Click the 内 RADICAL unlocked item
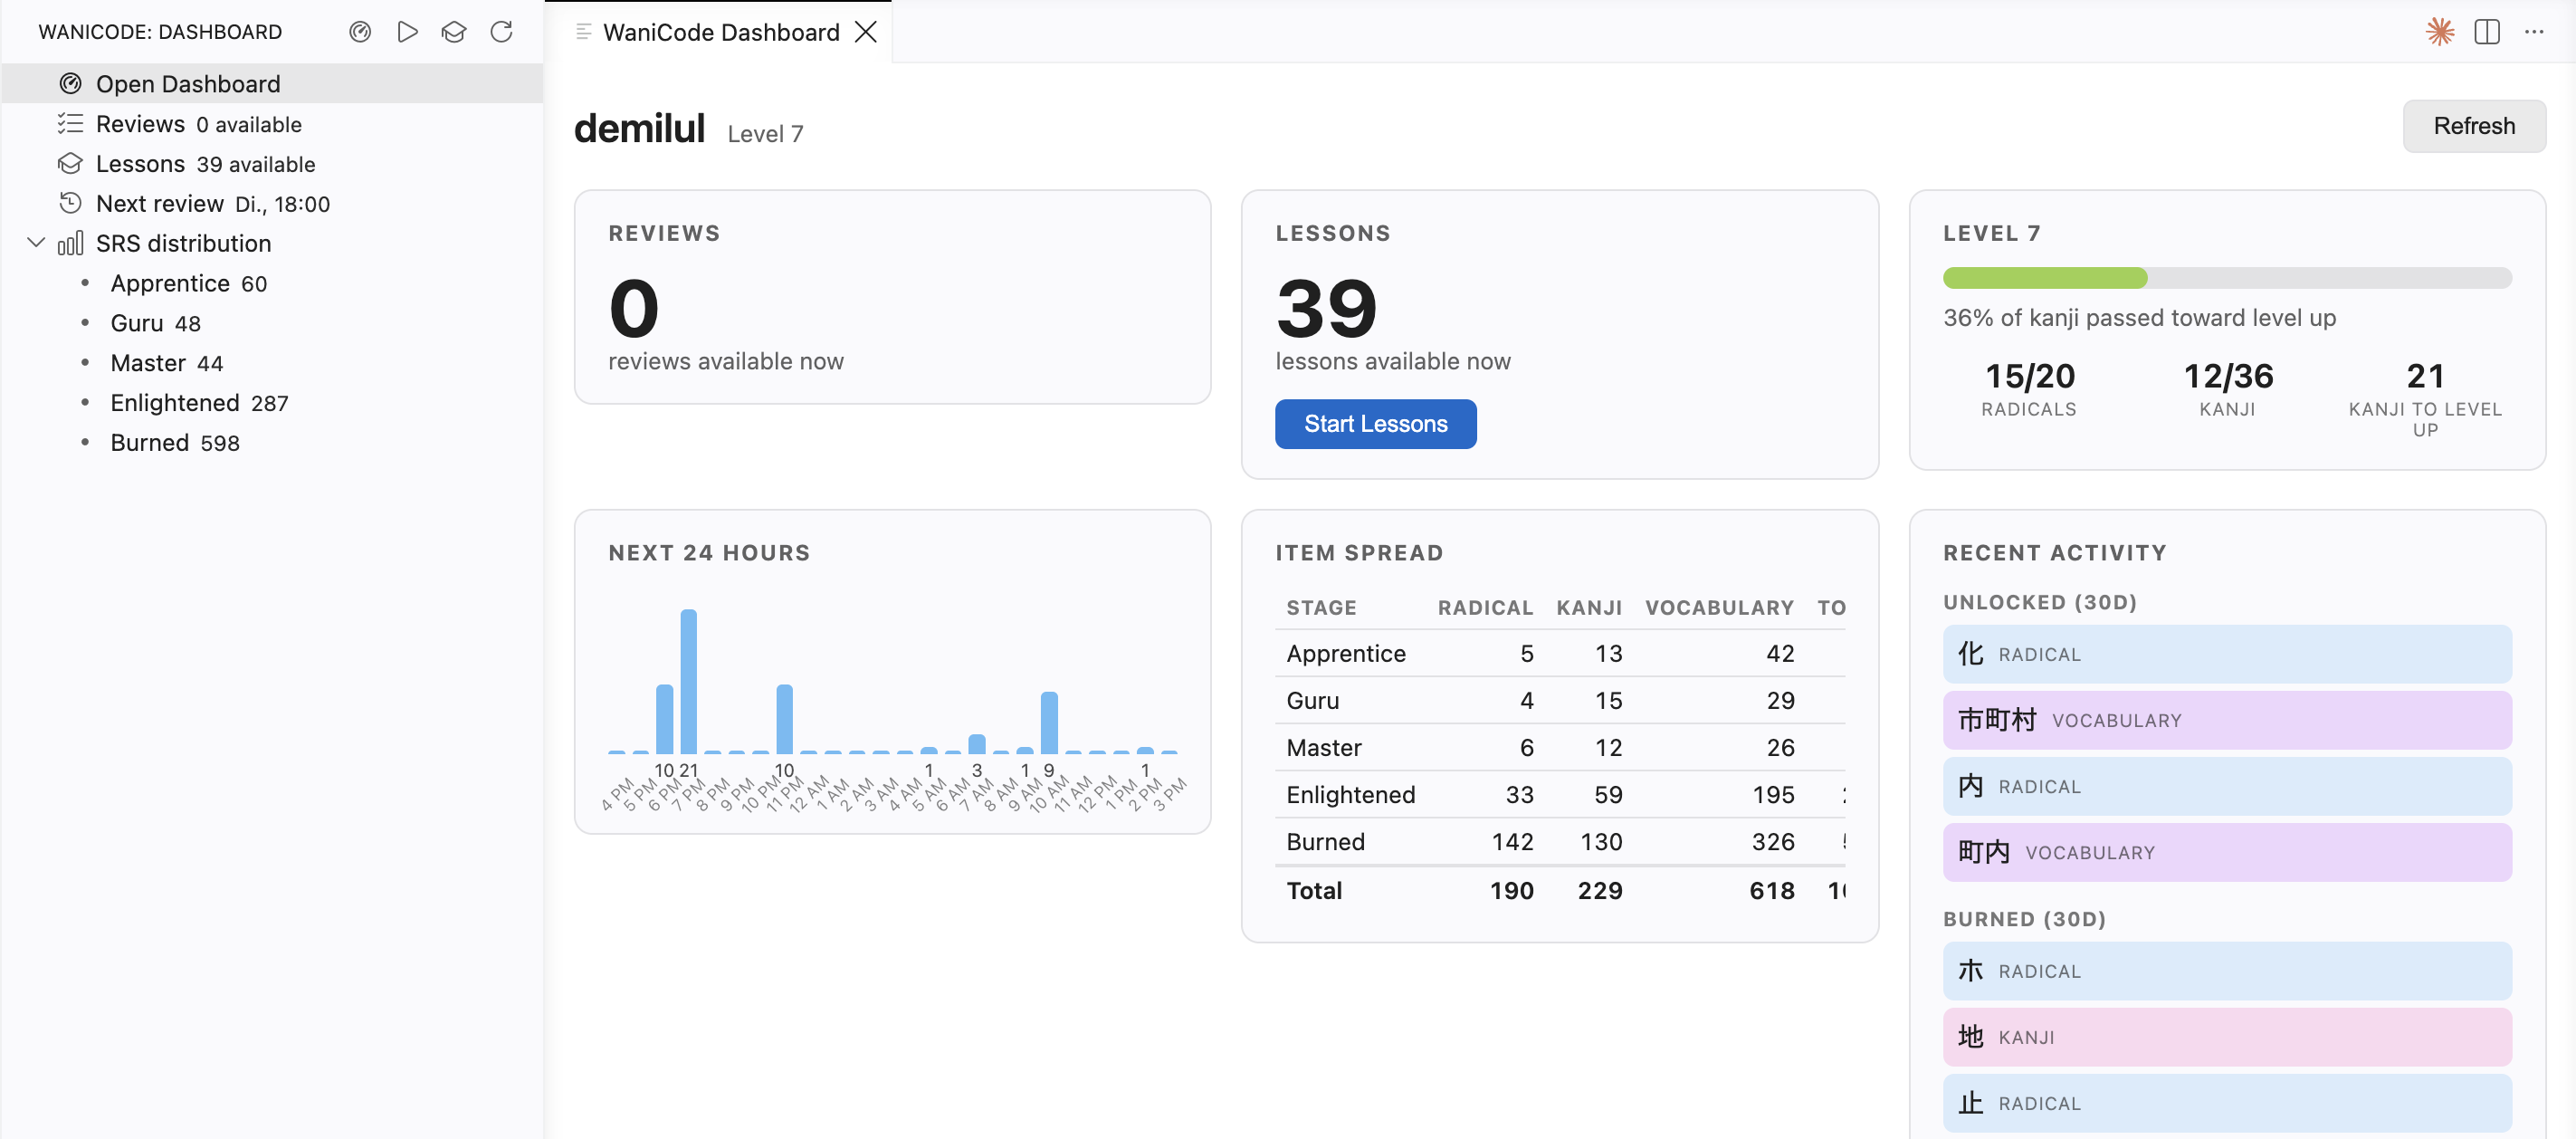Image resolution: width=2576 pixels, height=1139 pixels. pyautogui.click(x=2227, y=786)
